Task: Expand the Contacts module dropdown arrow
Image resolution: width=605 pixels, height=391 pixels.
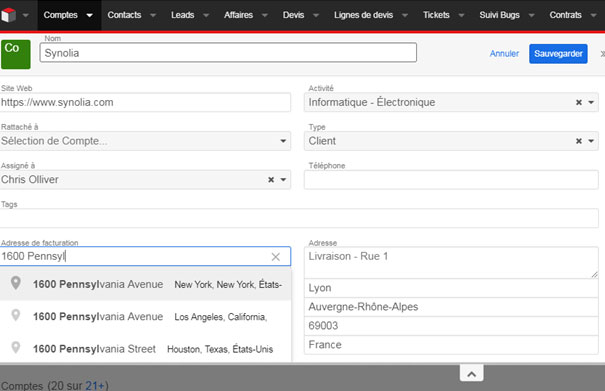Action: 153,15
